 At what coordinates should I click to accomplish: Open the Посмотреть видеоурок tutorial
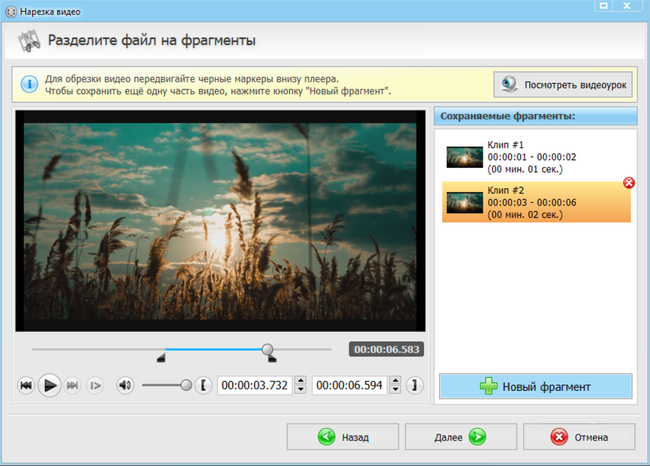(563, 85)
